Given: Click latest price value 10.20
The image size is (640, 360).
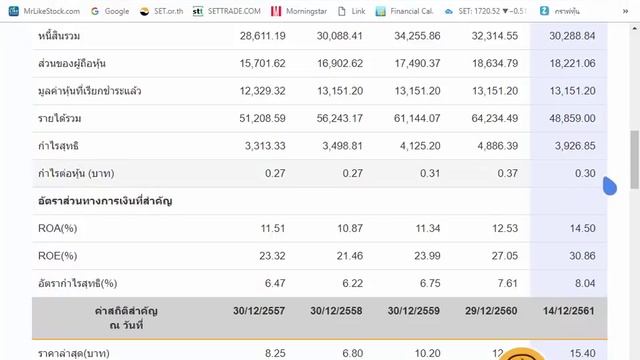Looking at the screenshot, I should tap(427, 353).
